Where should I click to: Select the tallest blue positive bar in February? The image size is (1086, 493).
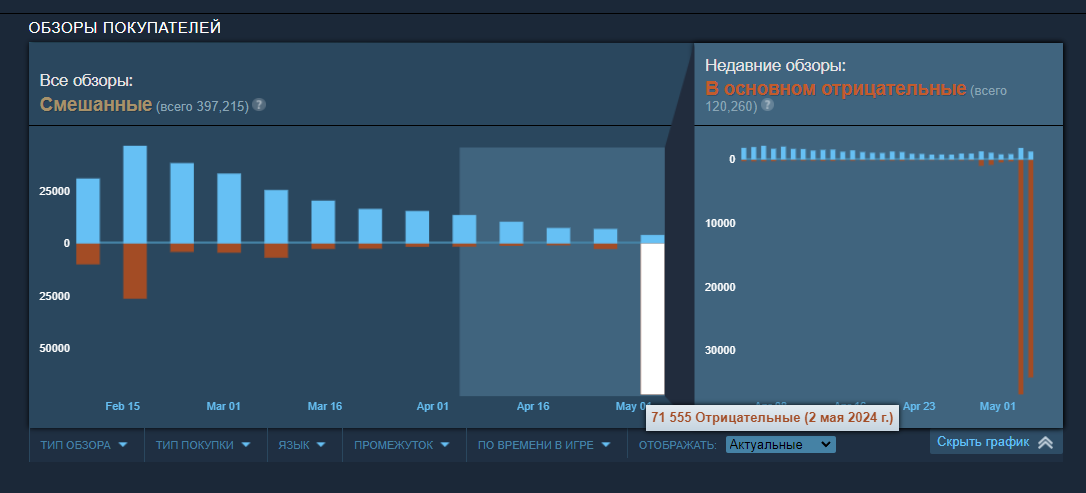[x=135, y=194]
